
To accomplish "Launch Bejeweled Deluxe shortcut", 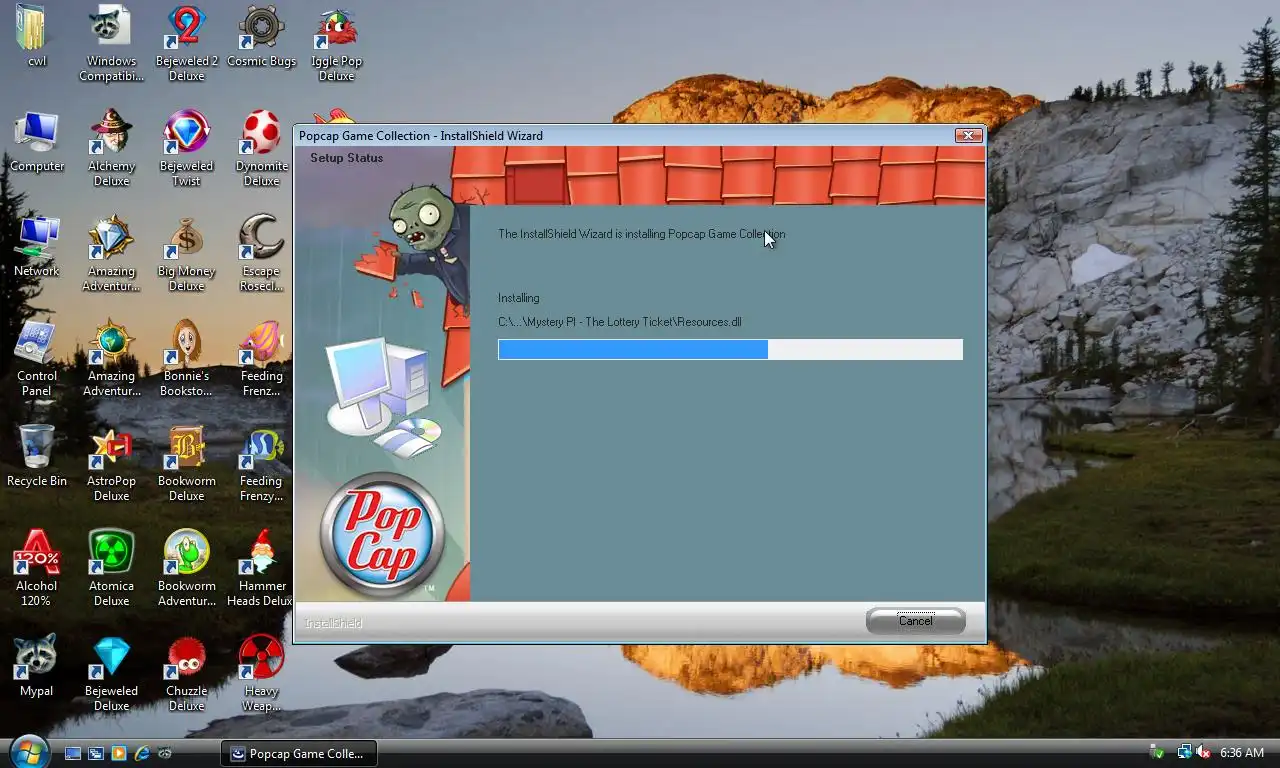I will [x=111, y=674].
